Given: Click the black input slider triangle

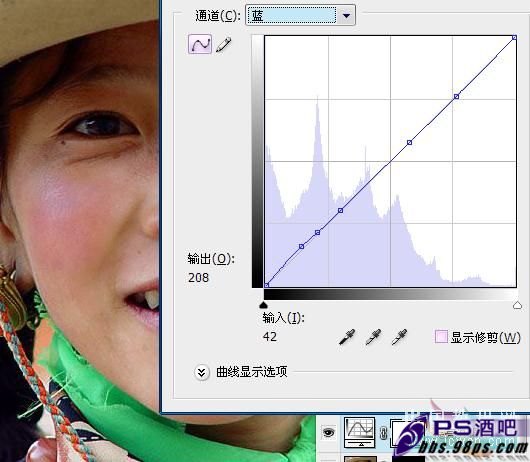Looking at the screenshot, I should (x=263, y=305).
